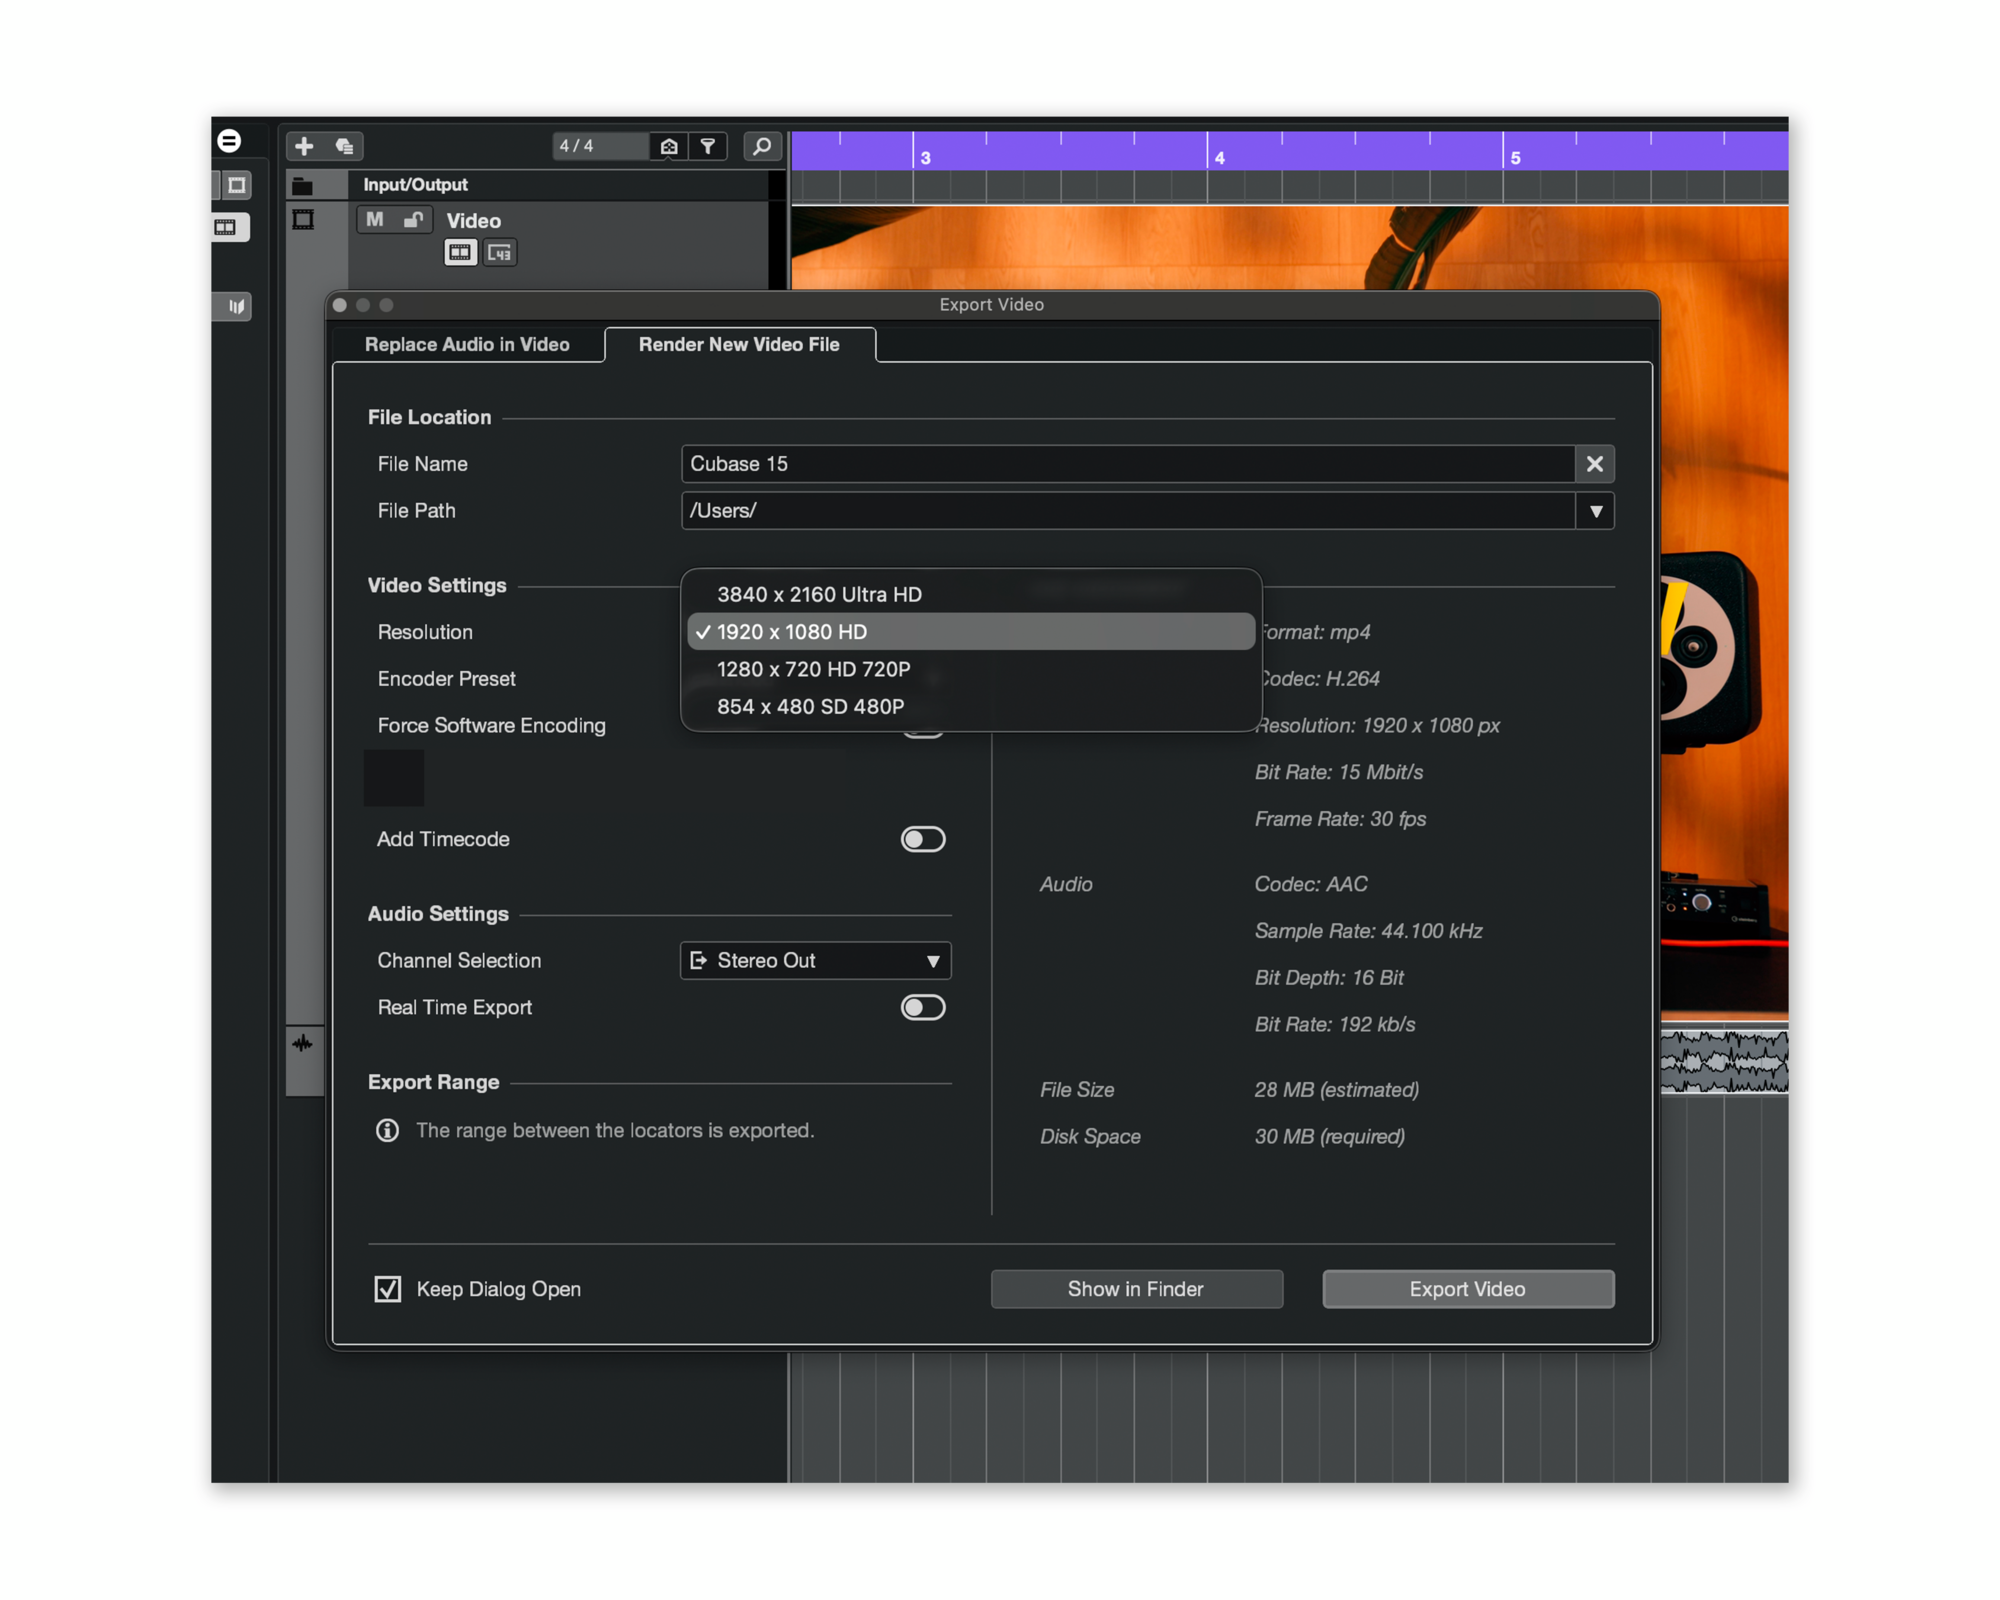
Task: Open the Find Tracks magnifier icon
Action: [x=761, y=146]
